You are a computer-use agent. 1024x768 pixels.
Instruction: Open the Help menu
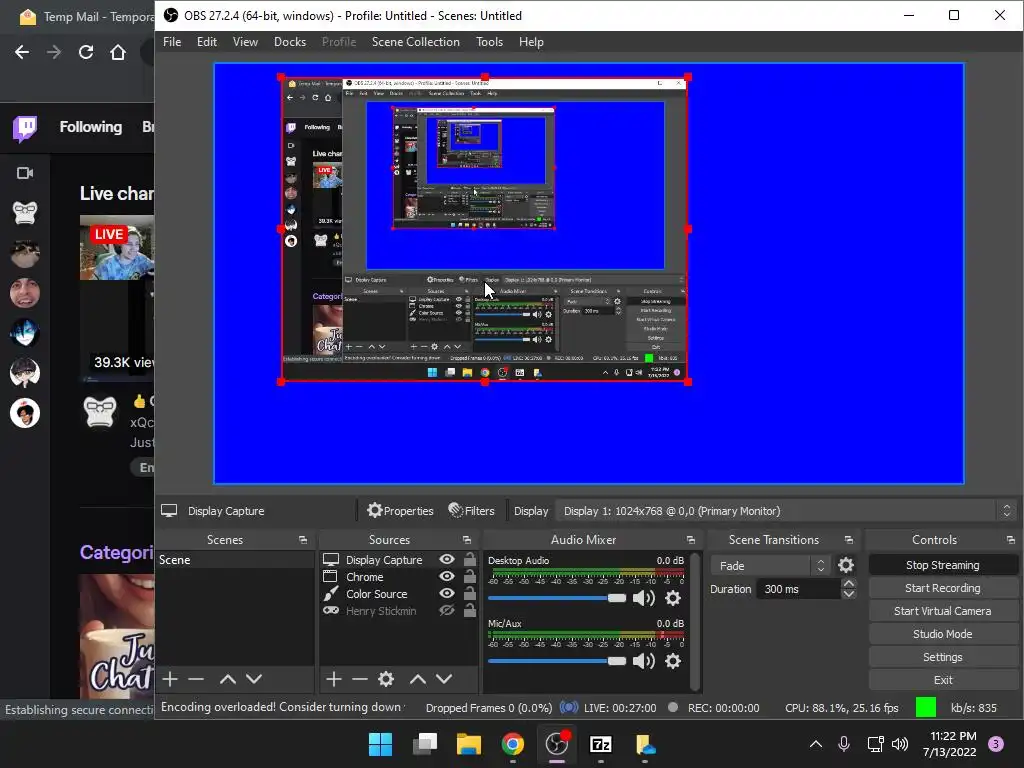(x=532, y=42)
